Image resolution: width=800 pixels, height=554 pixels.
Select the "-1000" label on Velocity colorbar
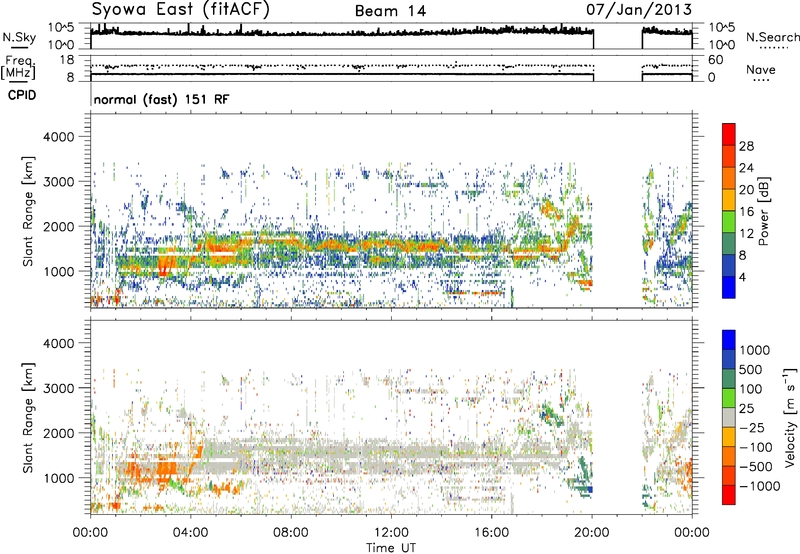760,486
